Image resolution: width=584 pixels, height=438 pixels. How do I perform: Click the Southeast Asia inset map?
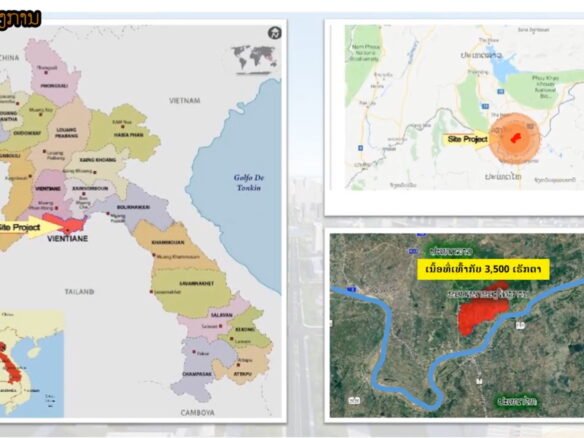(x=32, y=363)
